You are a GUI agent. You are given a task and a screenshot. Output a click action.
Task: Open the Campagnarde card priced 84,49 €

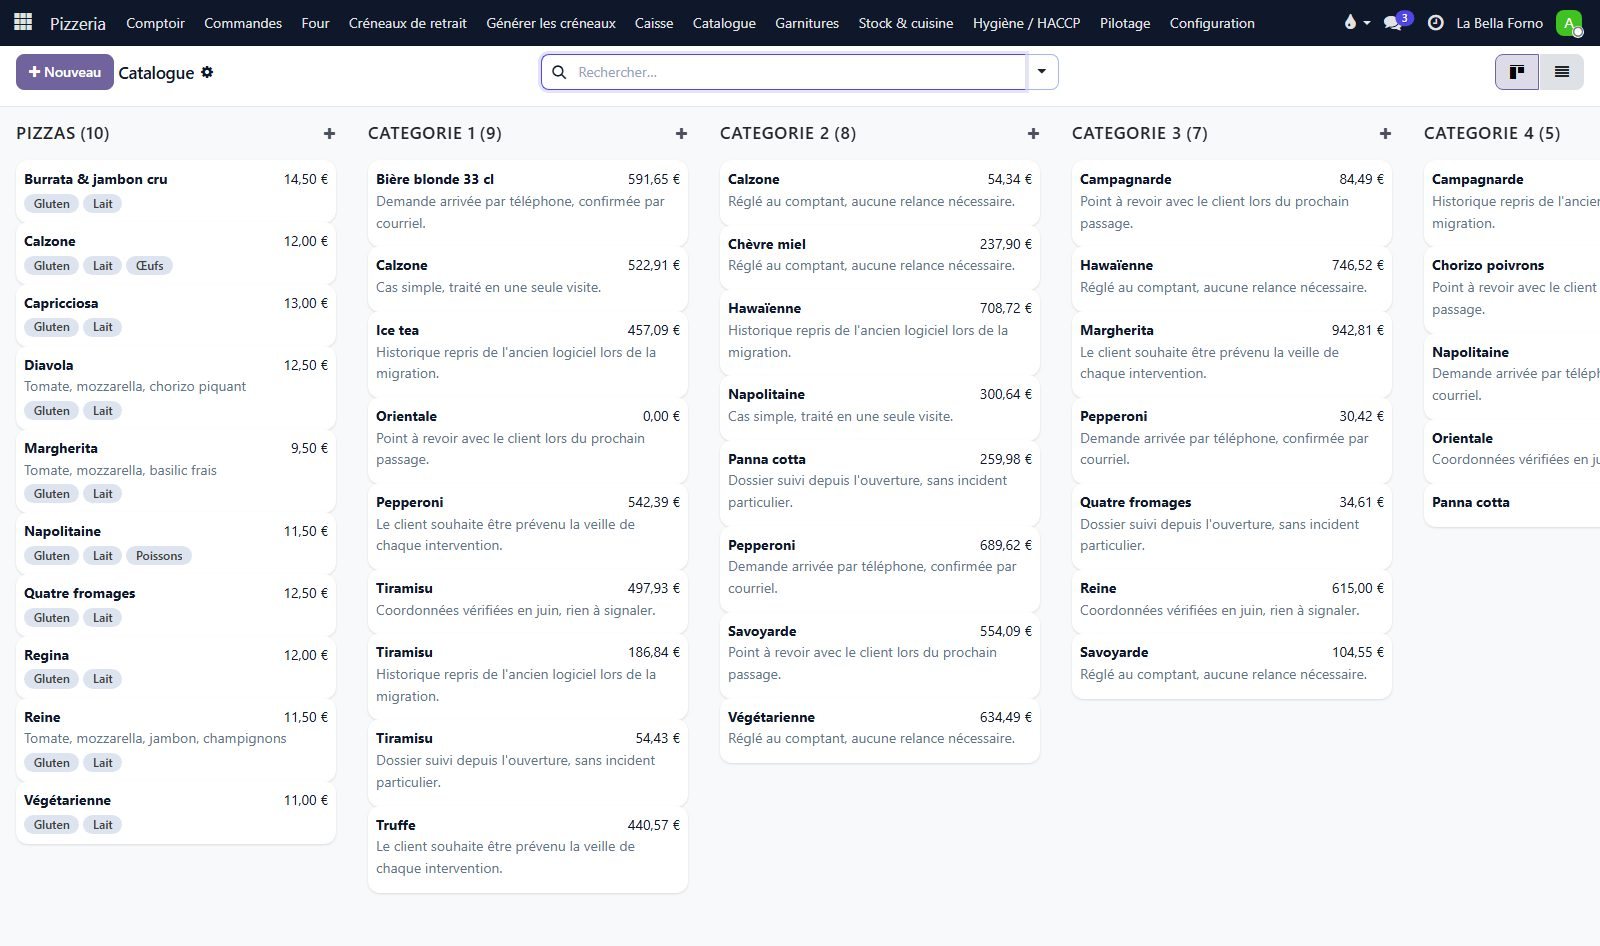[x=1232, y=202]
